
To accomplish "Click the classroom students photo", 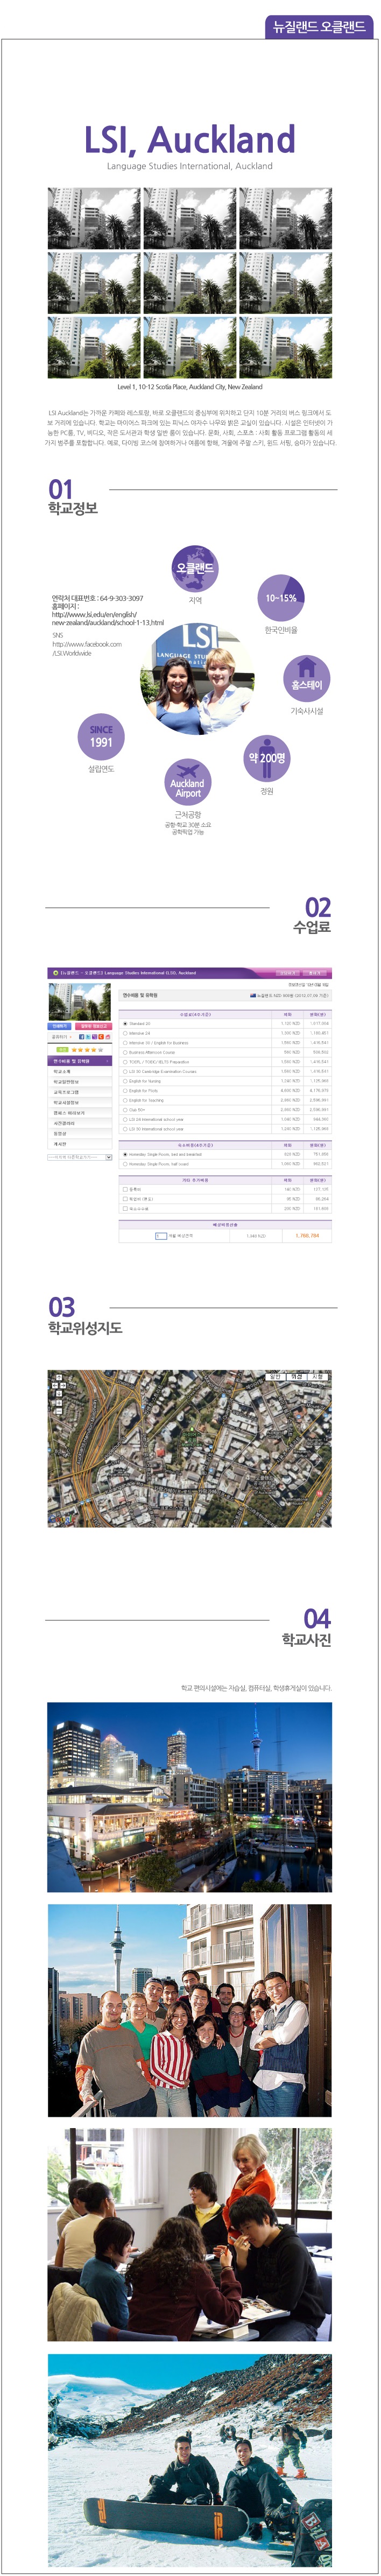I will click(190, 2235).
